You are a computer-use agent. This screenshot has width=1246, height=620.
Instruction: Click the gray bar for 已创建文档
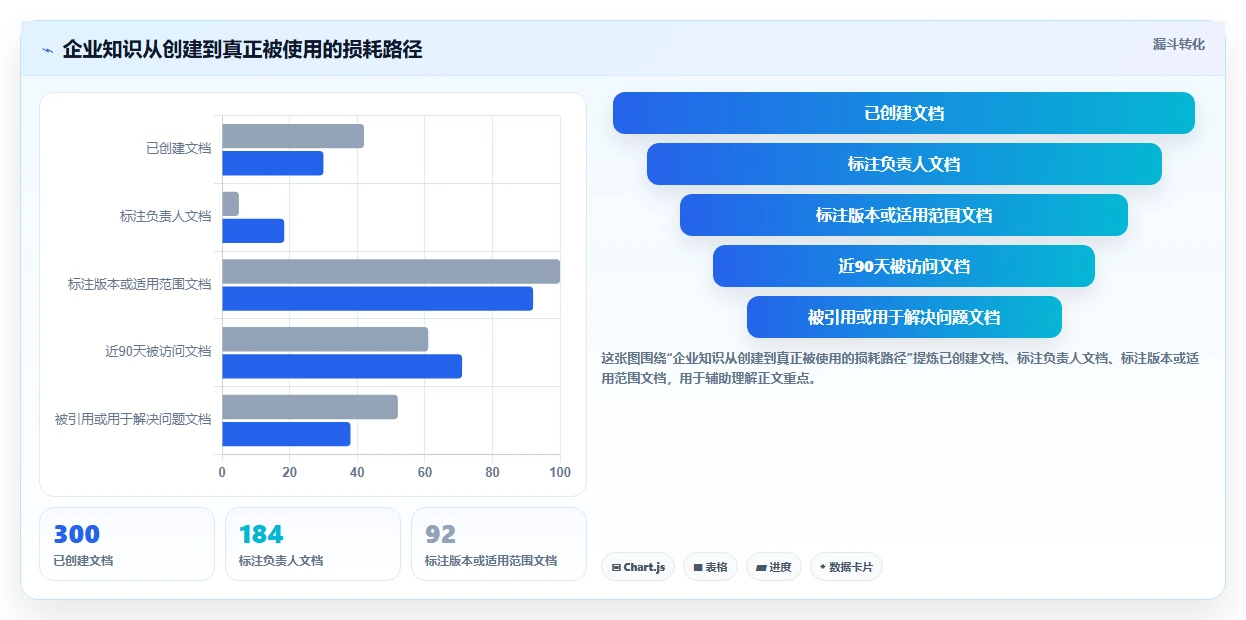pos(293,136)
